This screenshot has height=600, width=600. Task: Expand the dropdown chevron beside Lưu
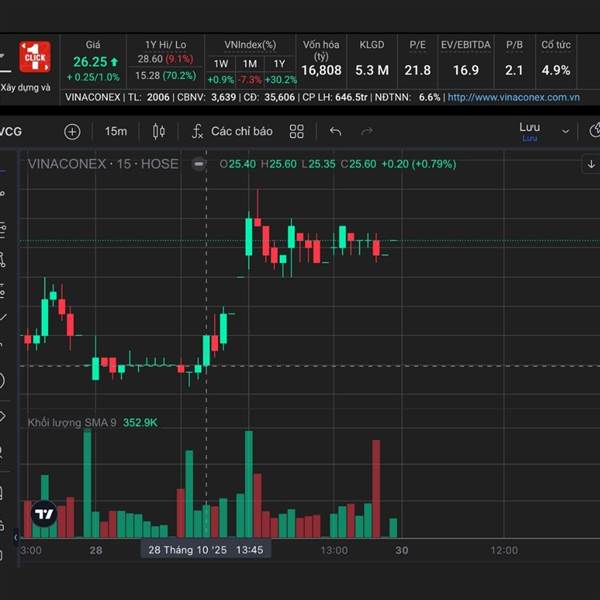(x=565, y=132)
